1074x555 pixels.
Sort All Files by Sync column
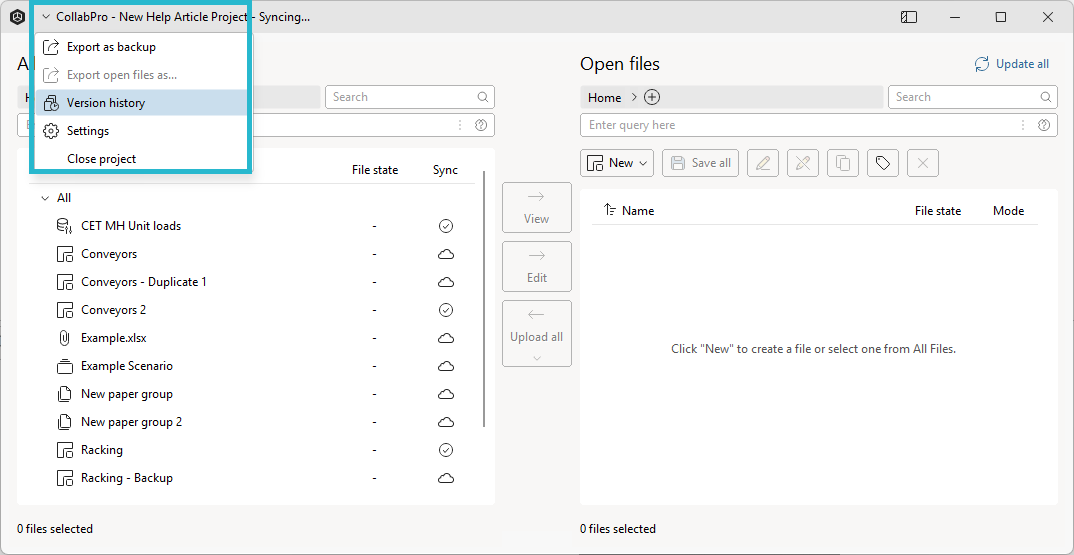pyautogui.click(x=445, y=170)
